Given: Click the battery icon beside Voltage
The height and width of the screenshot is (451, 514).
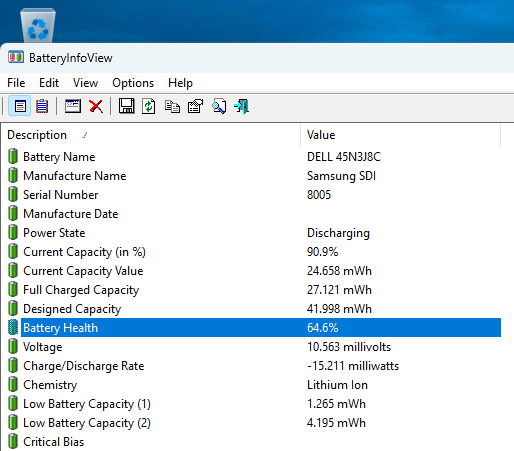Looking at the screenshot, I should pos(13,346).
